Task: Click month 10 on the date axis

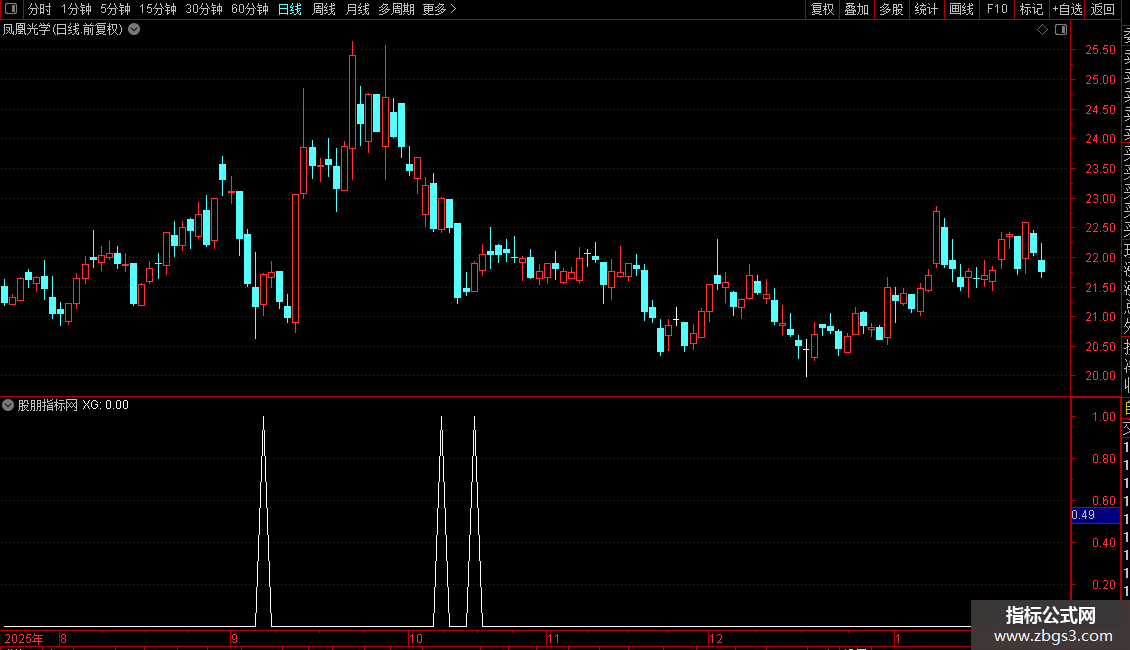Action: [x=416, y=638]
